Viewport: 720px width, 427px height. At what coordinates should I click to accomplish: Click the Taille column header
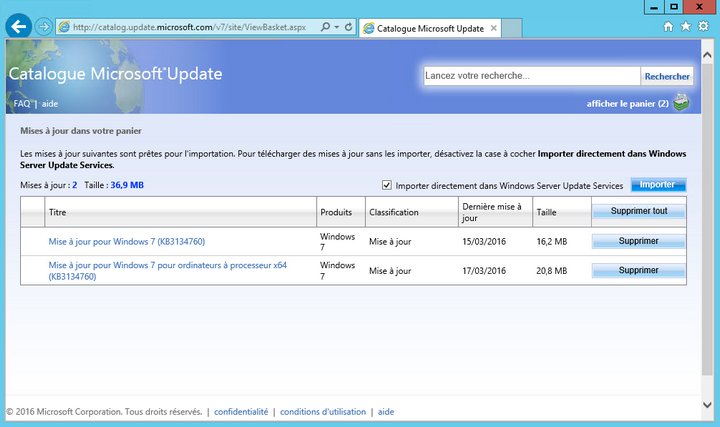click(562, 212)
